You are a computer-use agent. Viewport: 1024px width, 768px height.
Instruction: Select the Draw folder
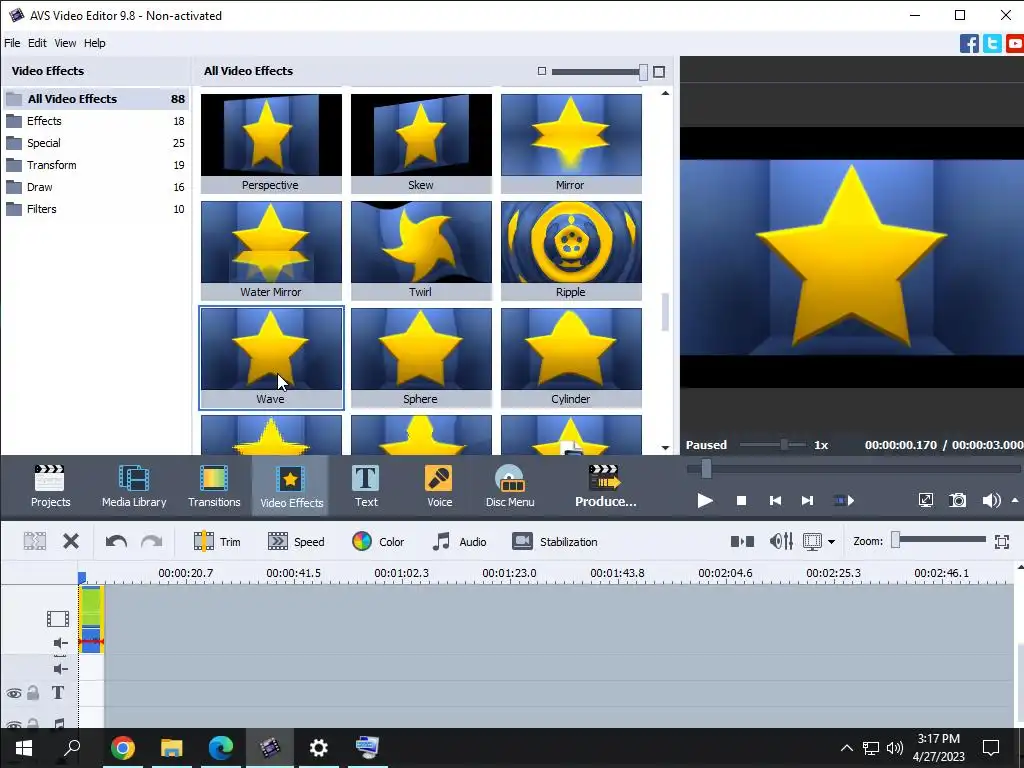click(x=96, y=187)
